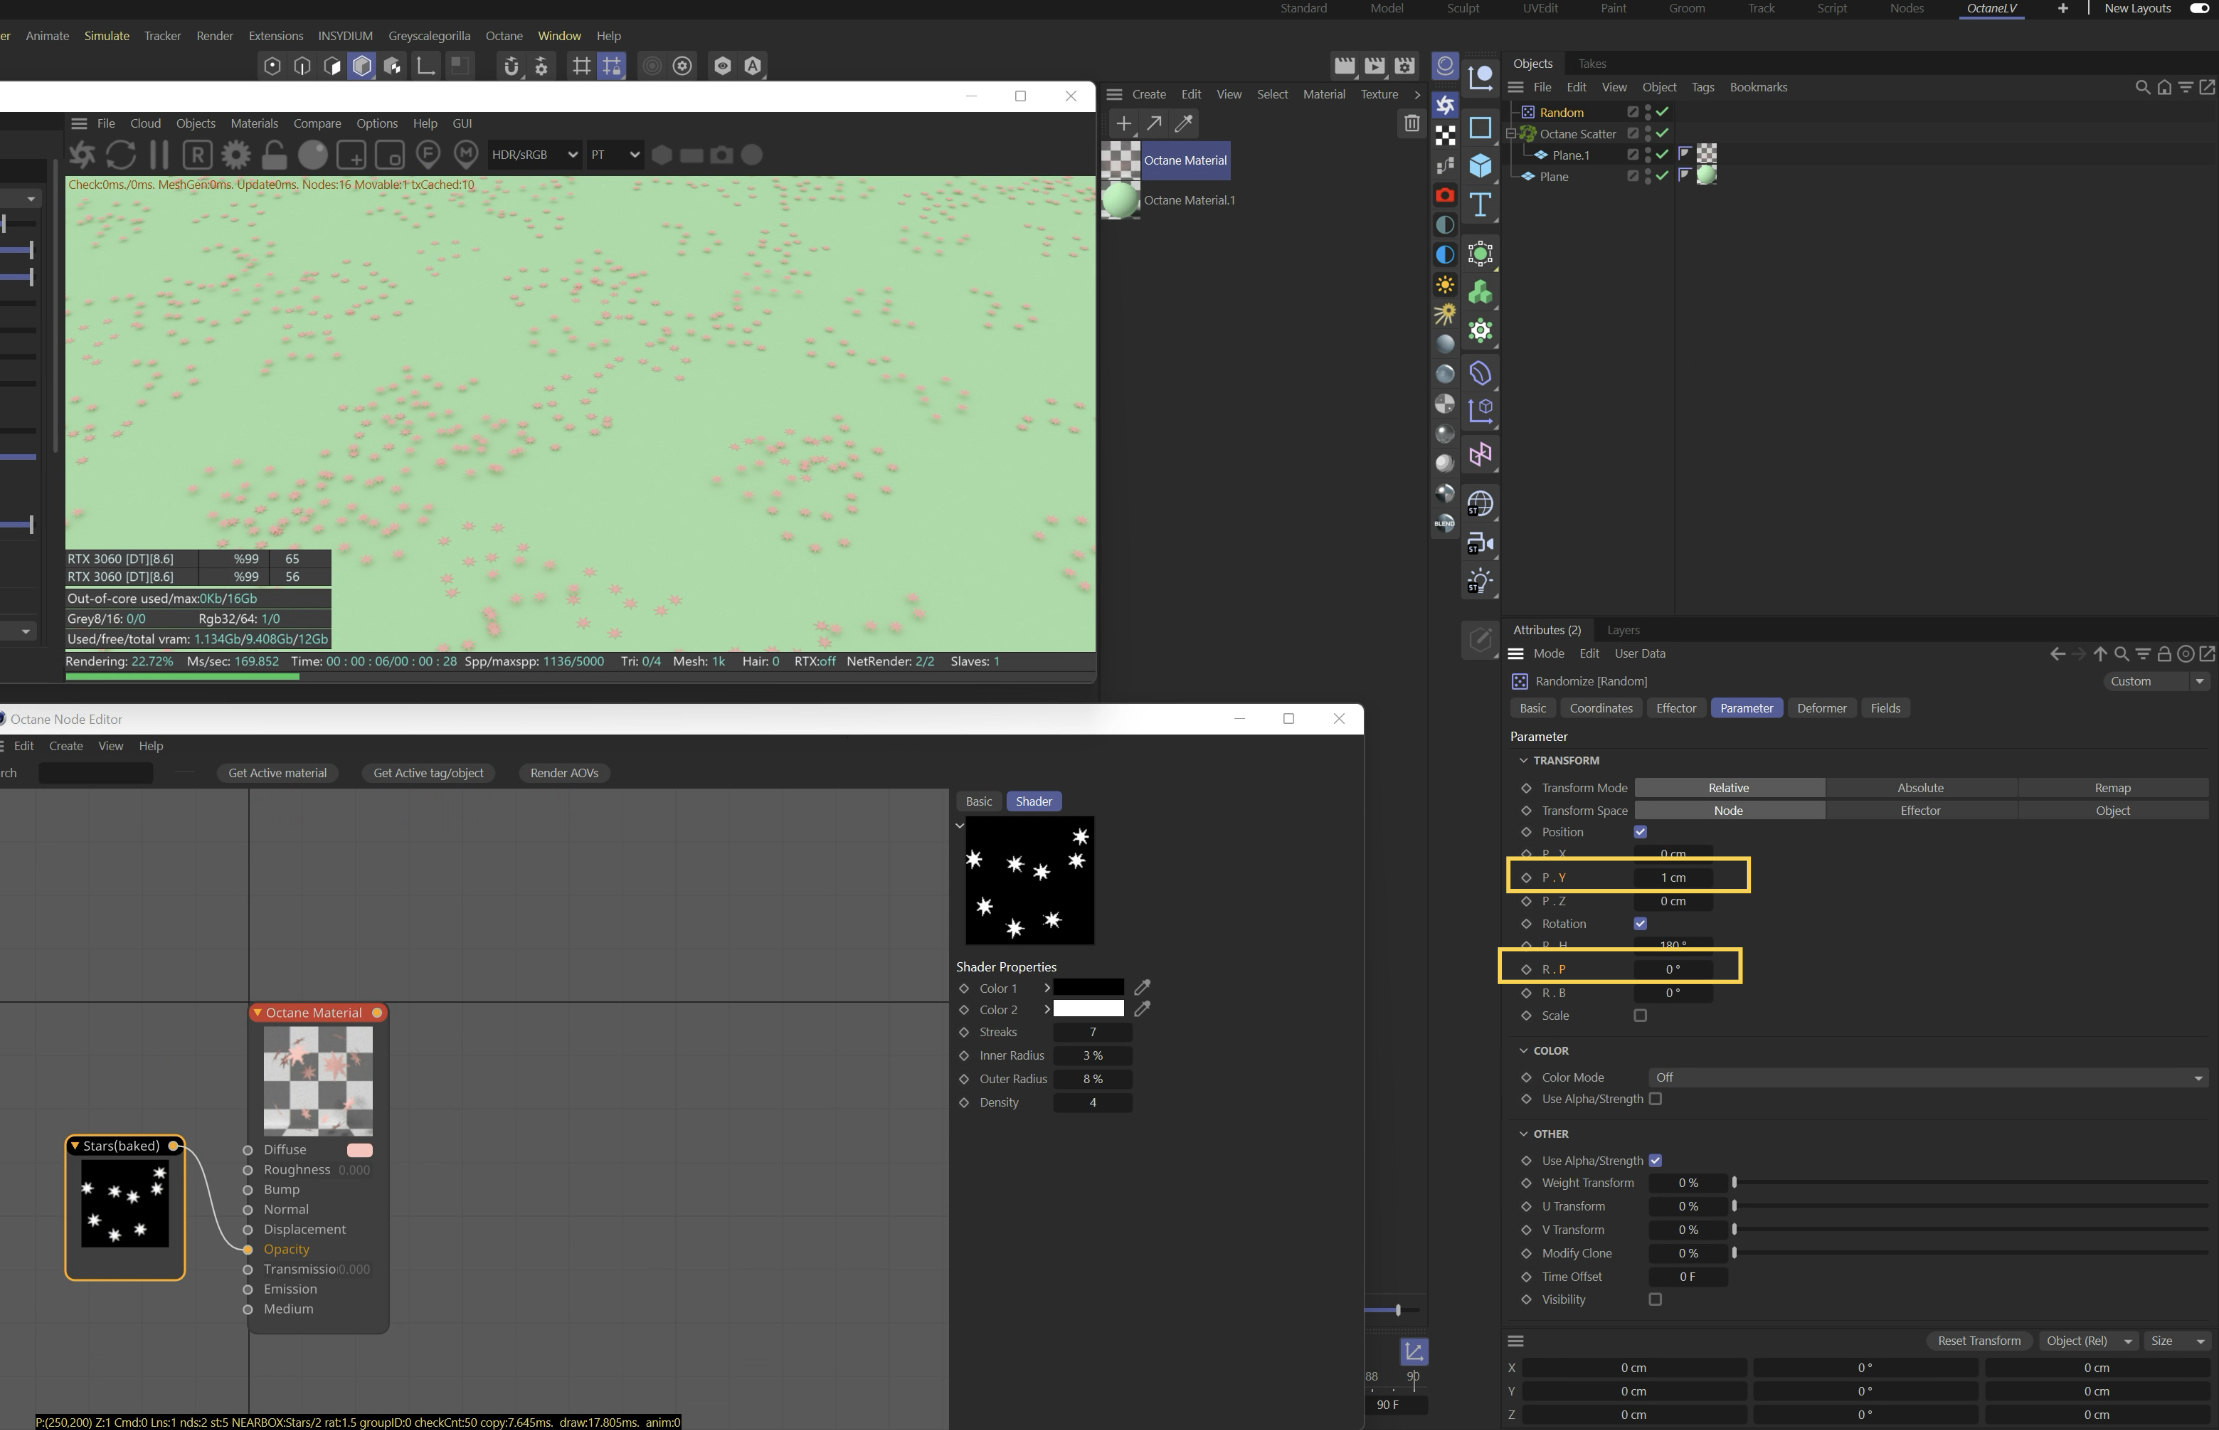The image size is (2219, 1430).
Task: Disable the Rotation checkbox
Action: coord(1640,923)
